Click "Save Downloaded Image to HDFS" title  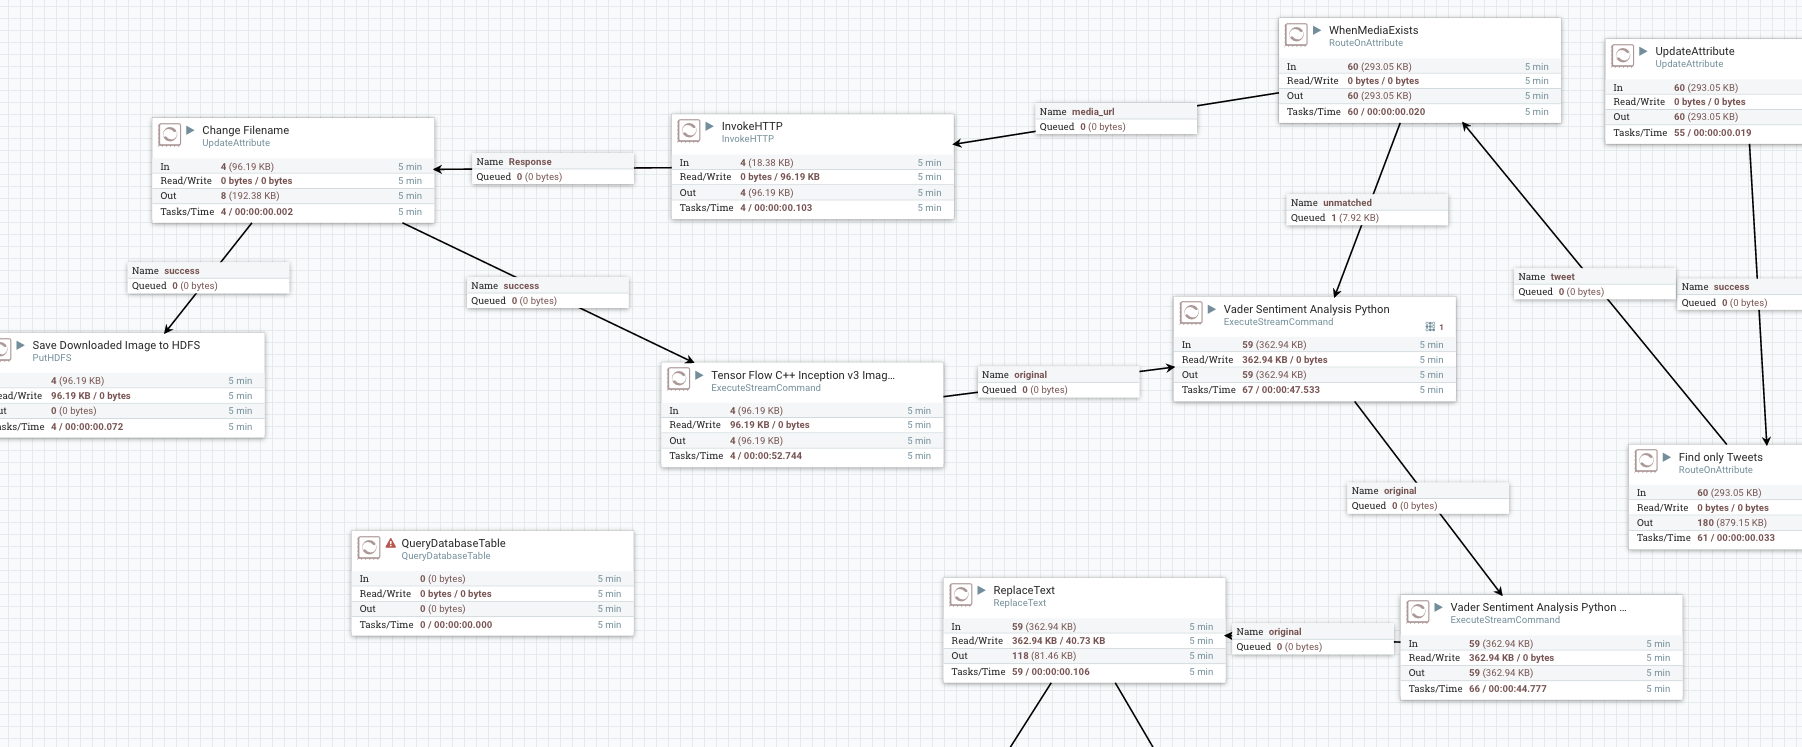click(116, 345)
